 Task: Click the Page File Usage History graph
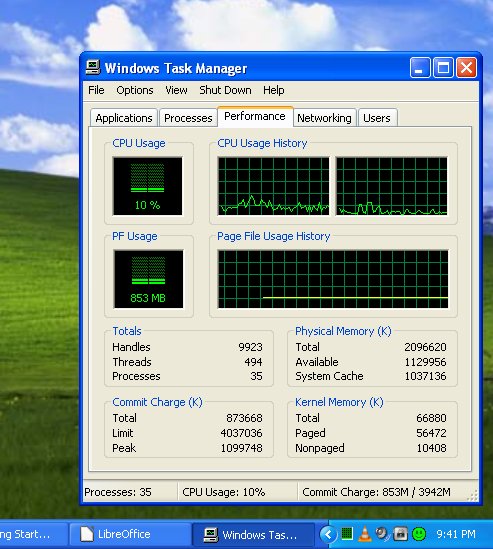tap(333, 279)
